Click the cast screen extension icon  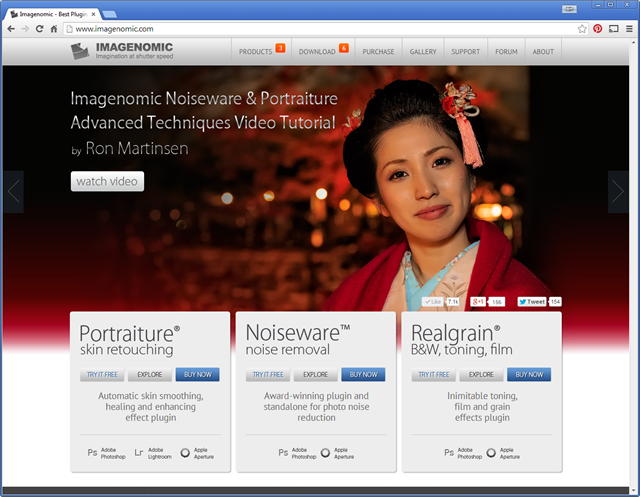[613, 29]
